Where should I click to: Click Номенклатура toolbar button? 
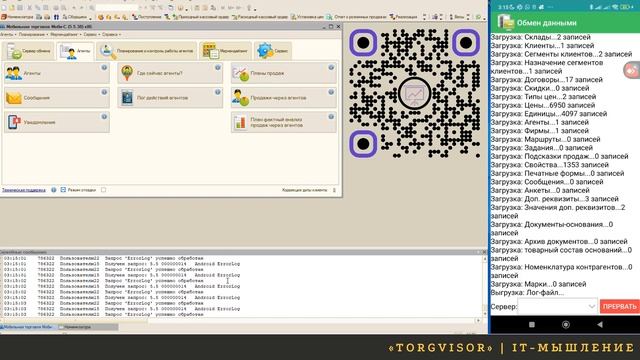pyautogui.click(x=17, y=17)
